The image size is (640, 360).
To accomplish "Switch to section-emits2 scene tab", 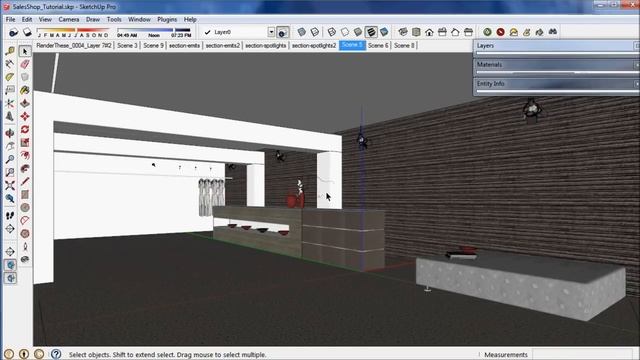I will [x=222, y=46].
